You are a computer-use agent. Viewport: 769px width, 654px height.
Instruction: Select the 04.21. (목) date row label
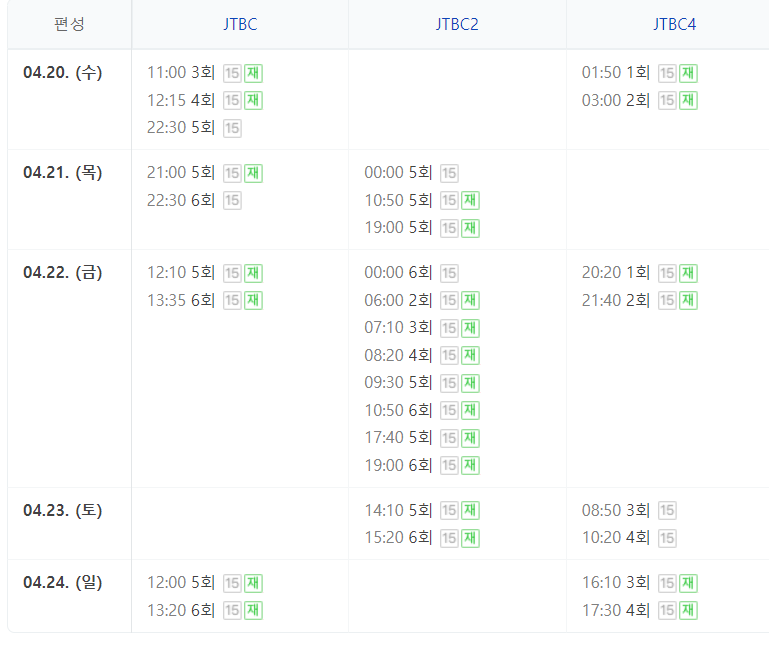63,173
